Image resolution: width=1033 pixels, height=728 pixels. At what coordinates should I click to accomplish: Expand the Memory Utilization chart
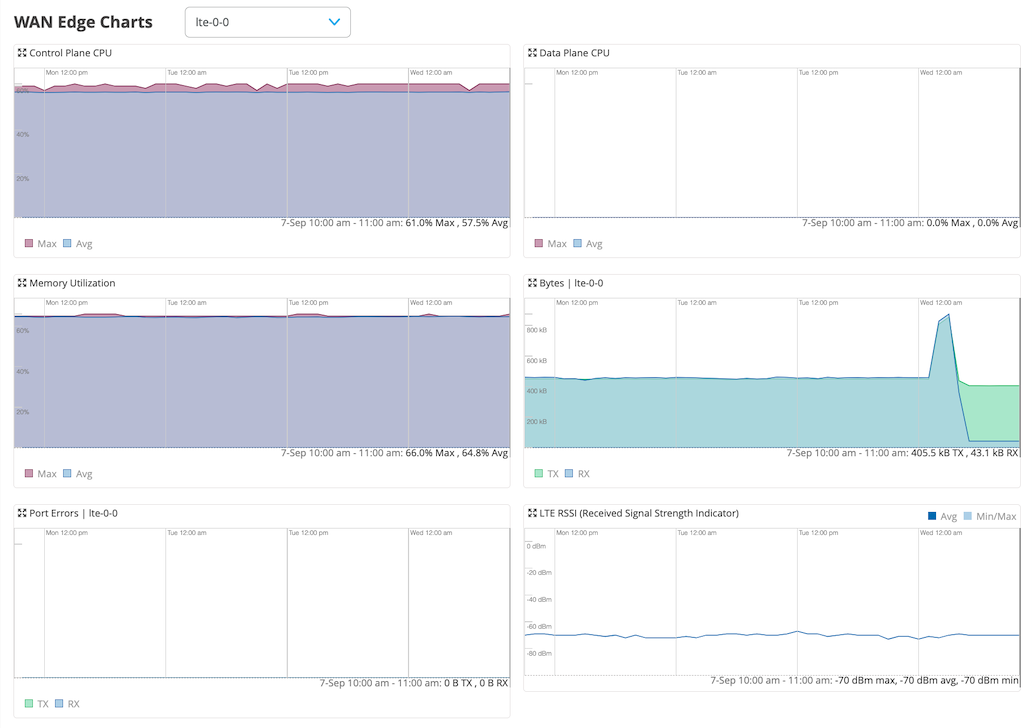(x=22, y=283)
